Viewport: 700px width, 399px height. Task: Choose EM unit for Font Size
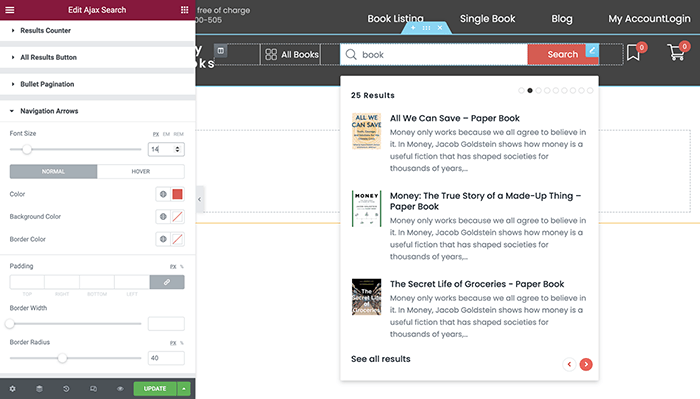tap(167, 134)
